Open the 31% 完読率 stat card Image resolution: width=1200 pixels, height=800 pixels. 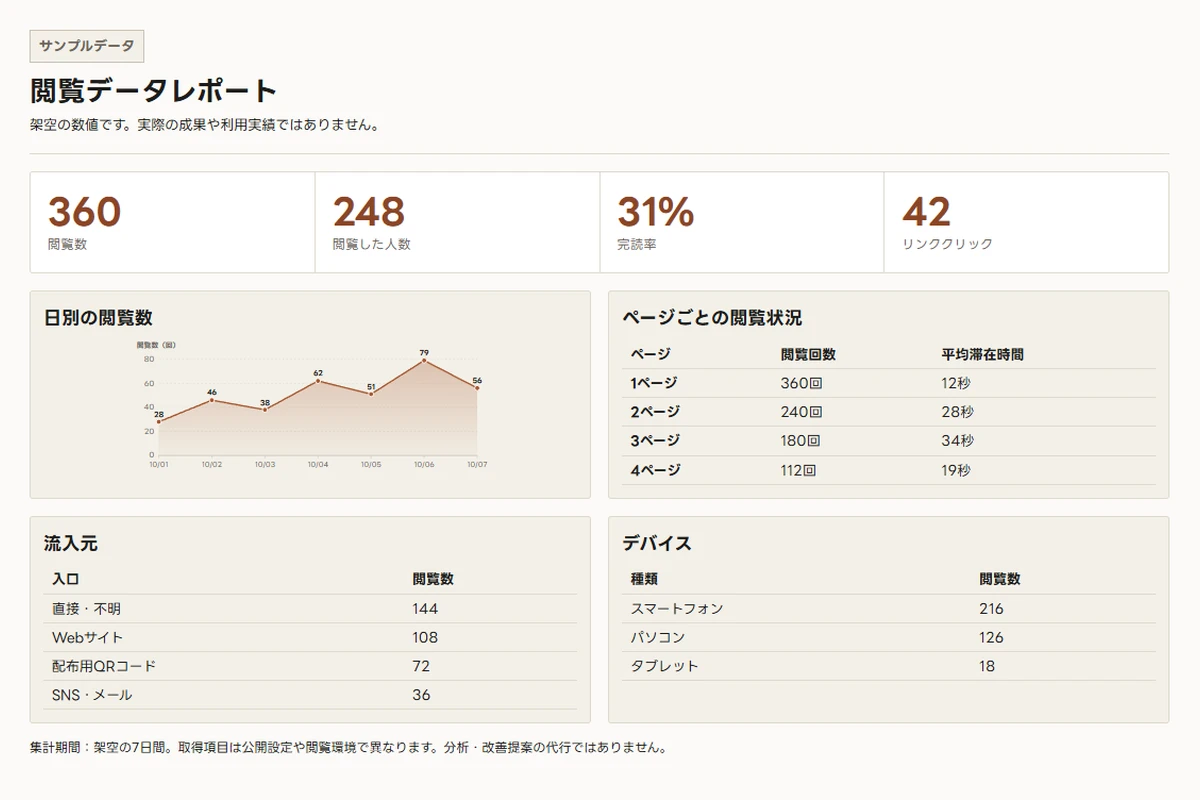742,222
